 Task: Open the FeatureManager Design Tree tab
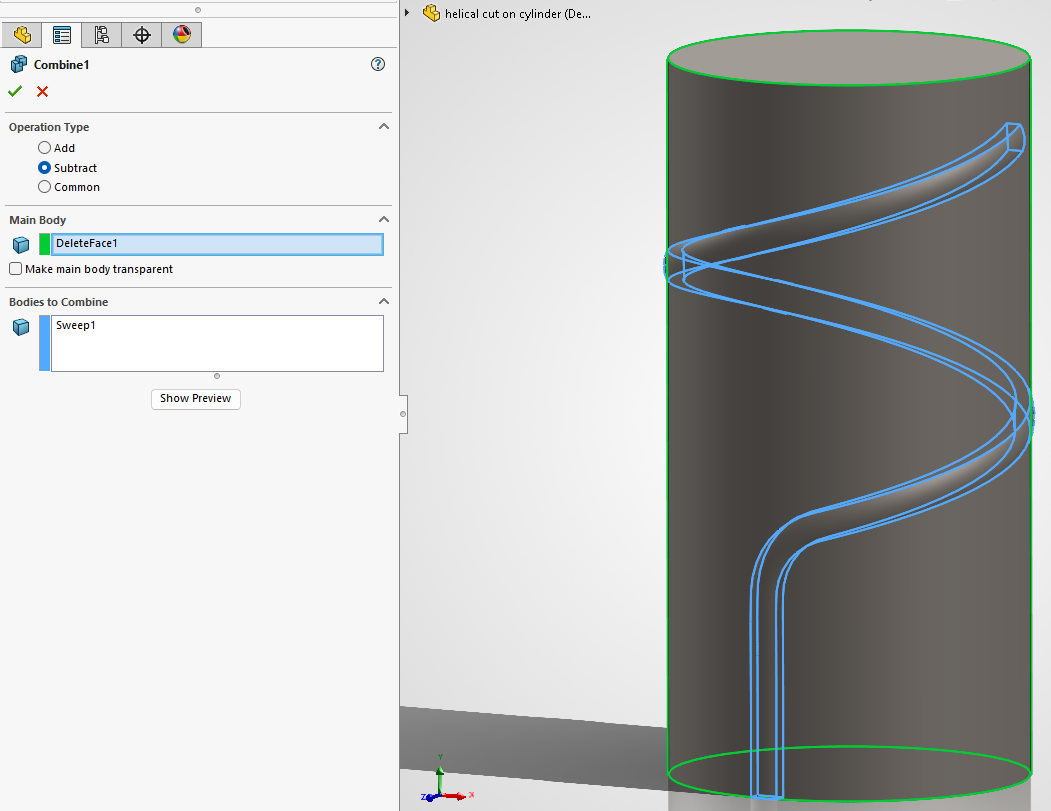pos(21,35)
